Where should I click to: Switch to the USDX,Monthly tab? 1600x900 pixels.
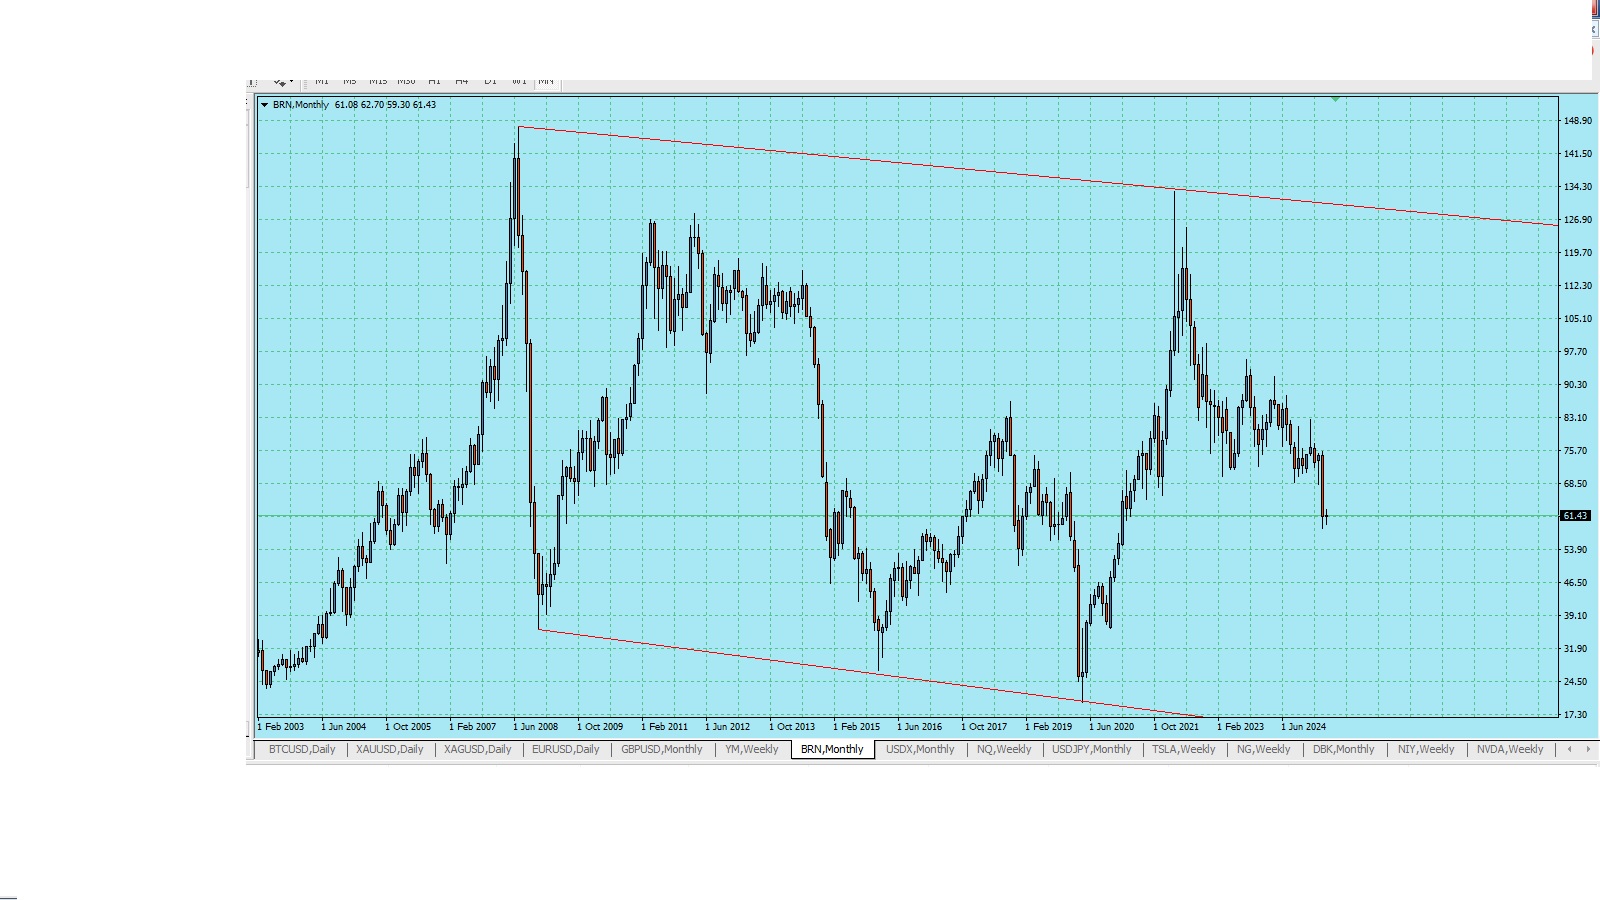920,749
